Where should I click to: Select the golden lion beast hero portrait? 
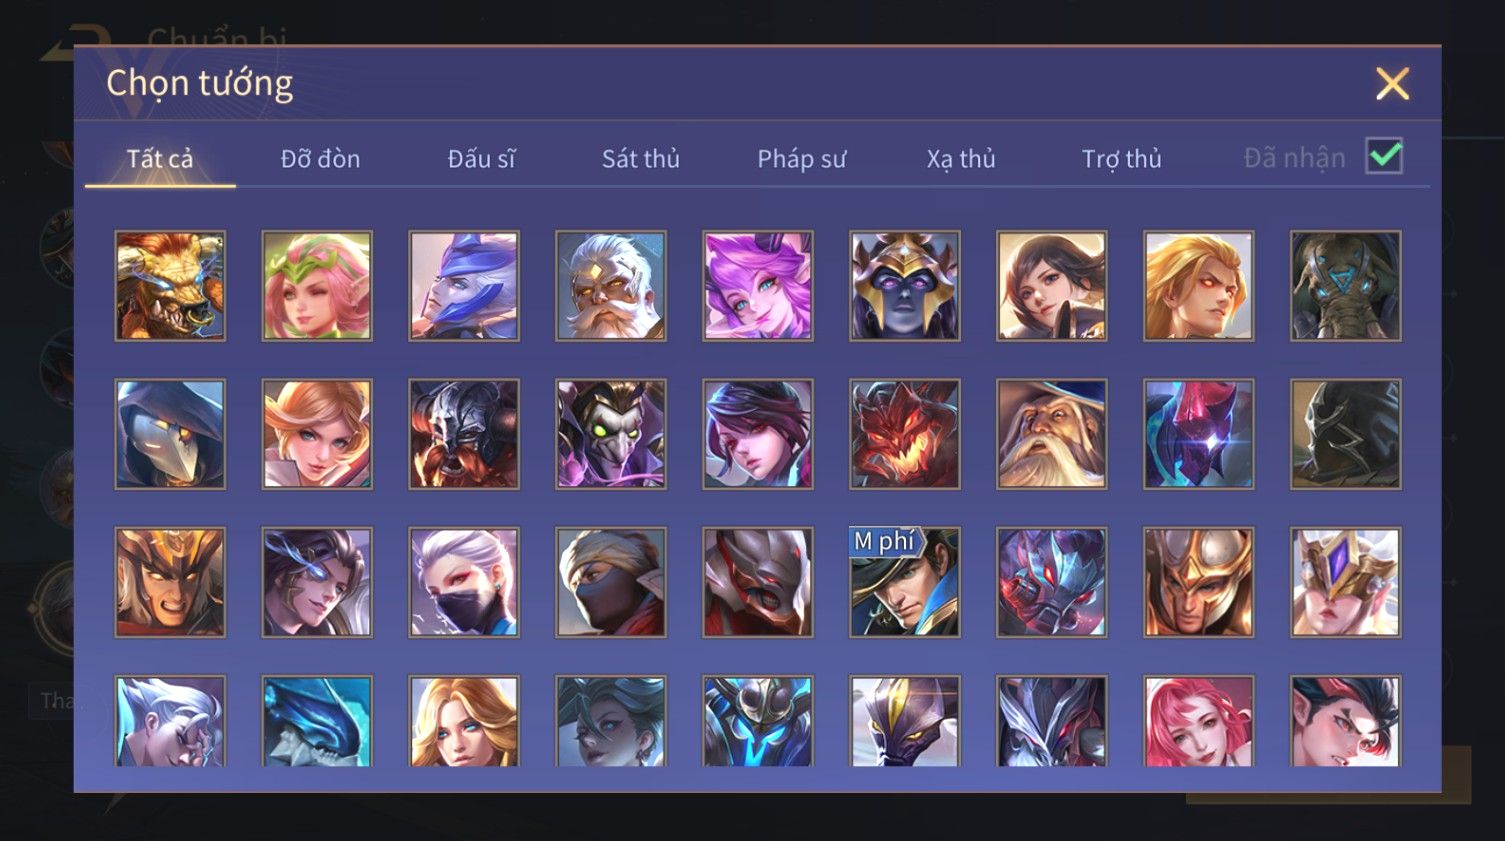[x=170, y=286]
